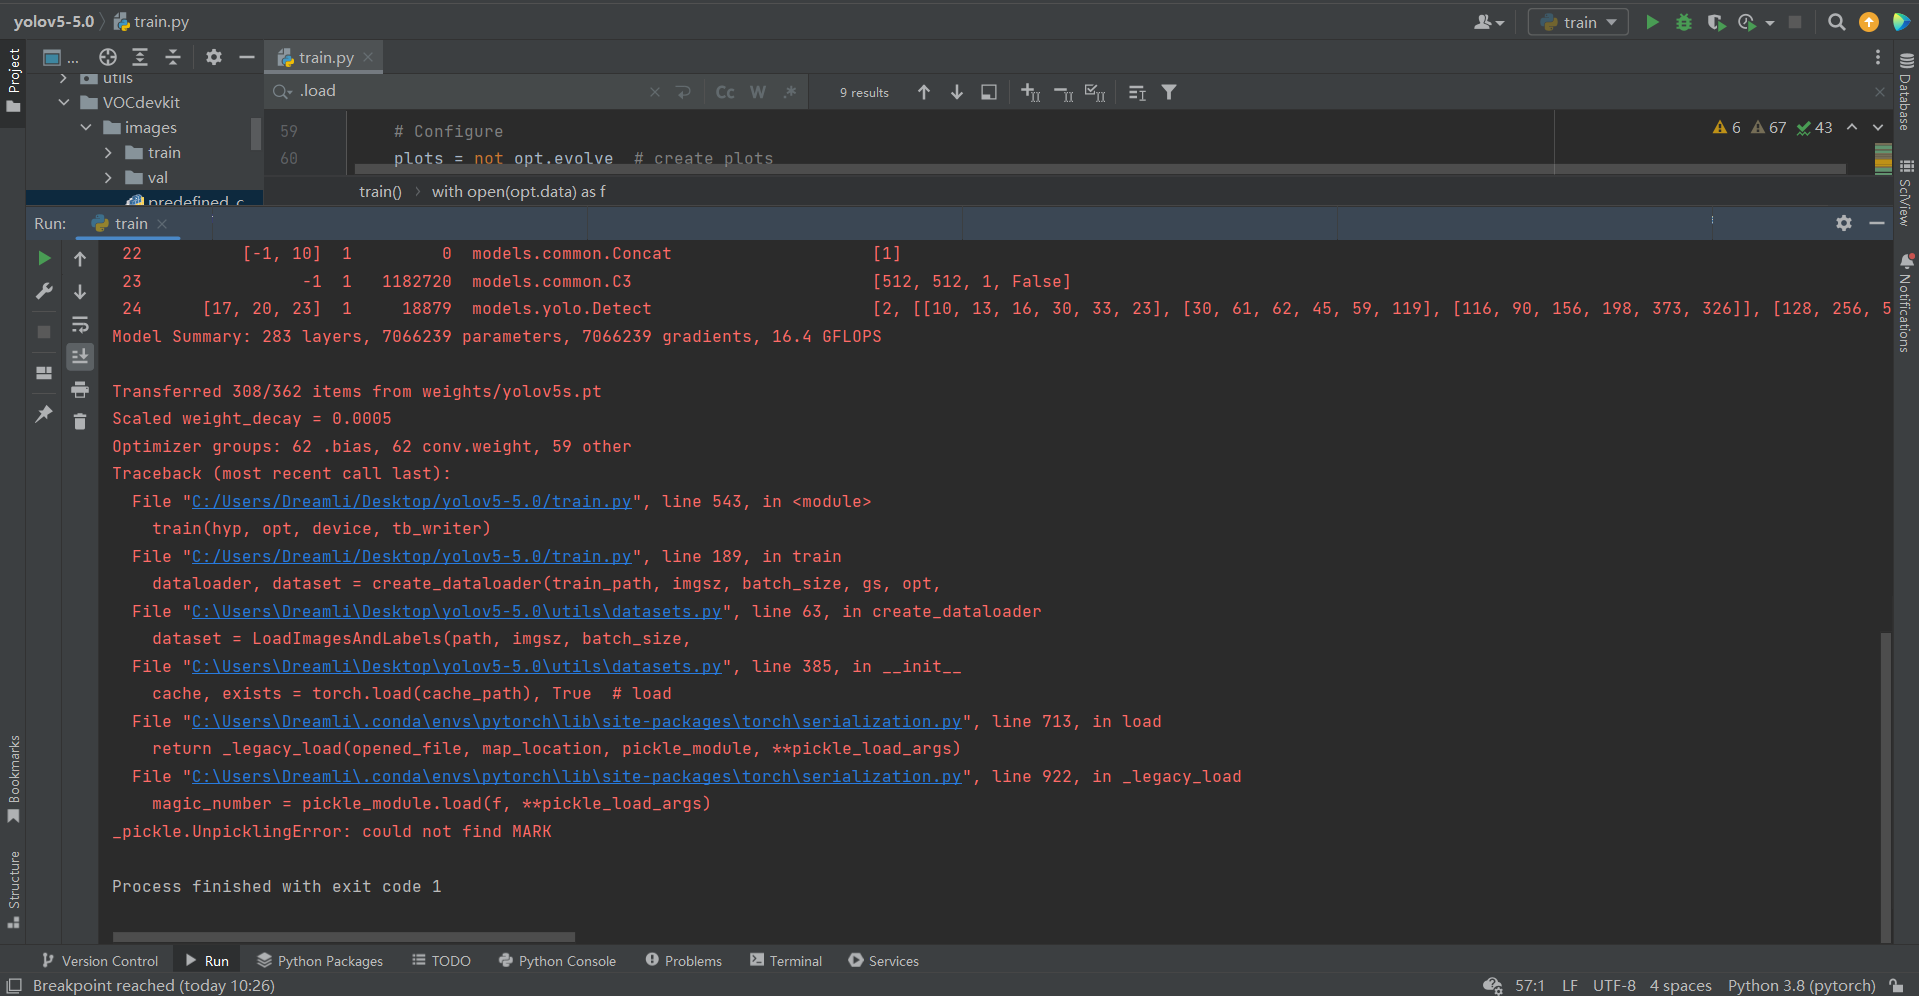Run with Coverage using the shield icon
1919x996 pixels.
tap(1716, 22)
